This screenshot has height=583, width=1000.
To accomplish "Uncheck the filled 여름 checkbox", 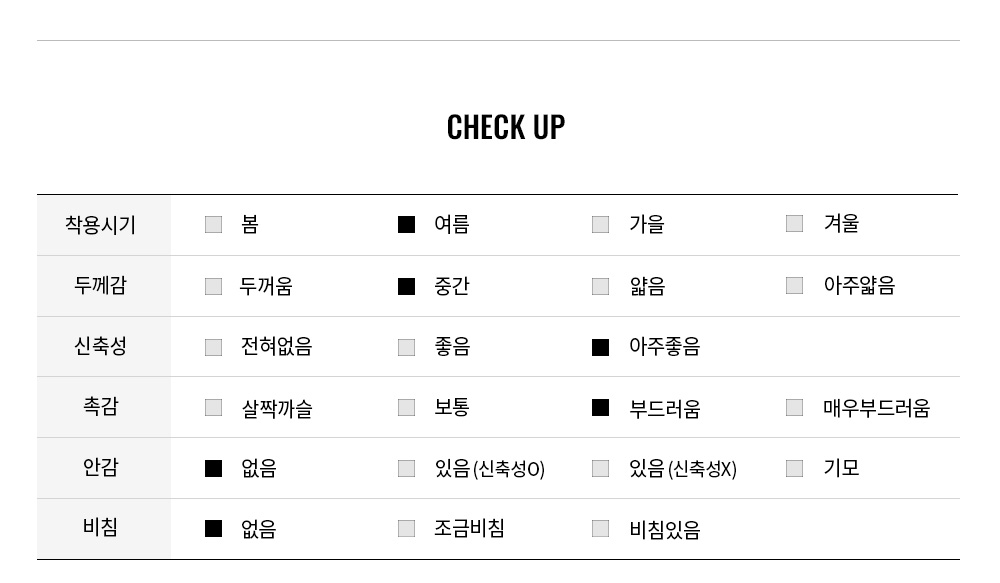I will 406,225.
